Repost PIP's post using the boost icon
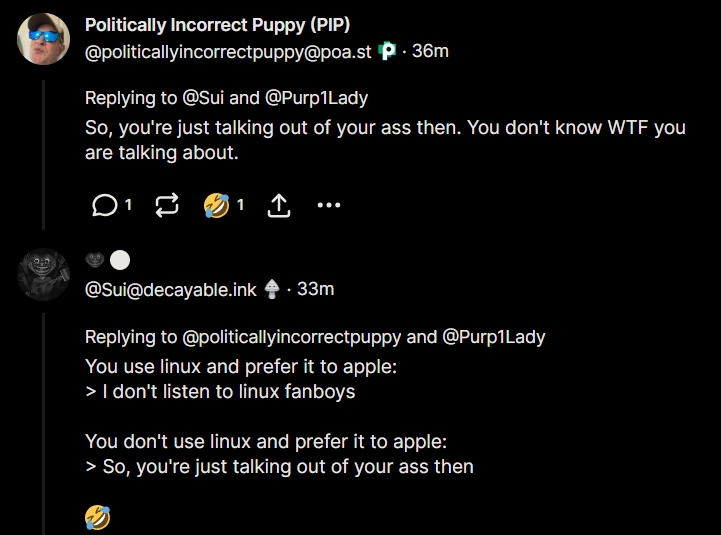 [x=167, y=205]
